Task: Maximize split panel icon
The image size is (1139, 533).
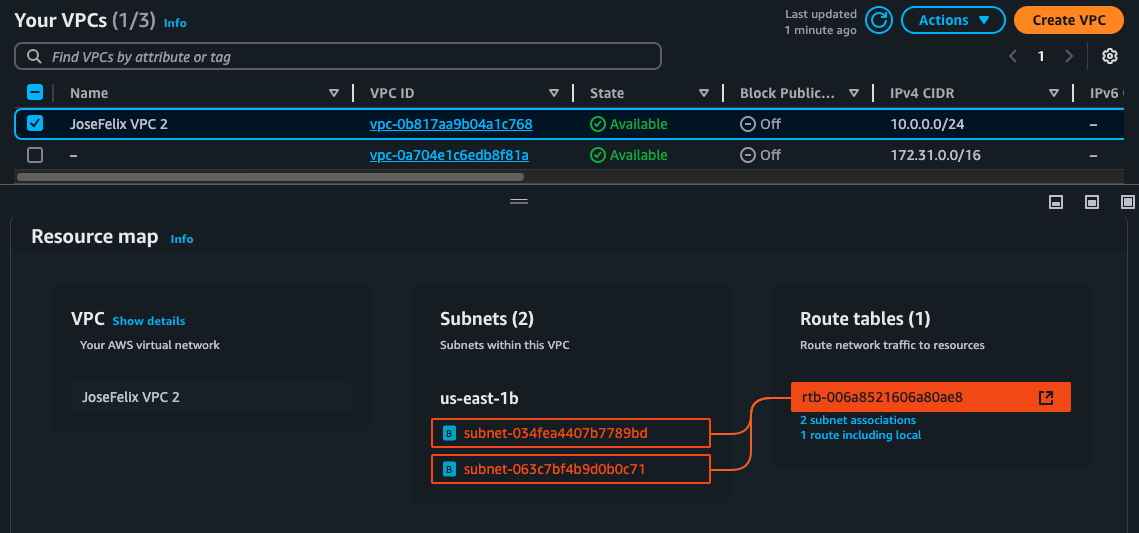Action: [x=1127, y=202]
